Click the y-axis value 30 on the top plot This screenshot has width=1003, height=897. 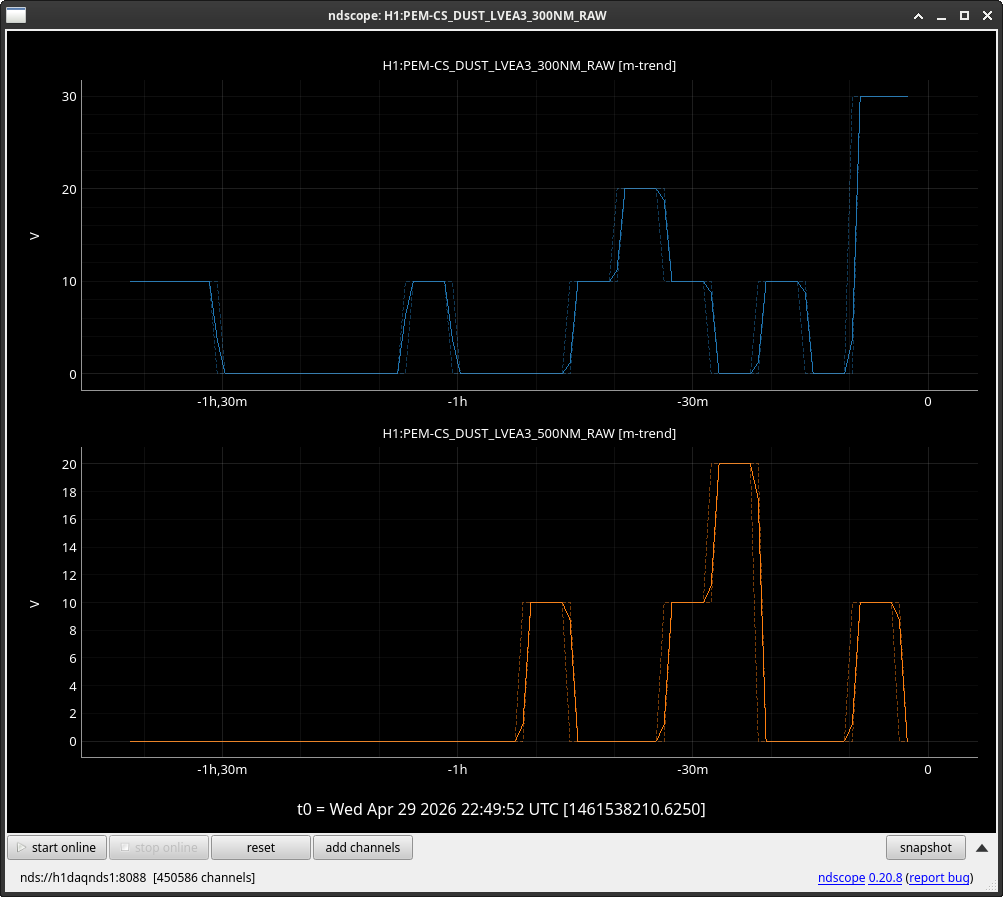[69, 97]
